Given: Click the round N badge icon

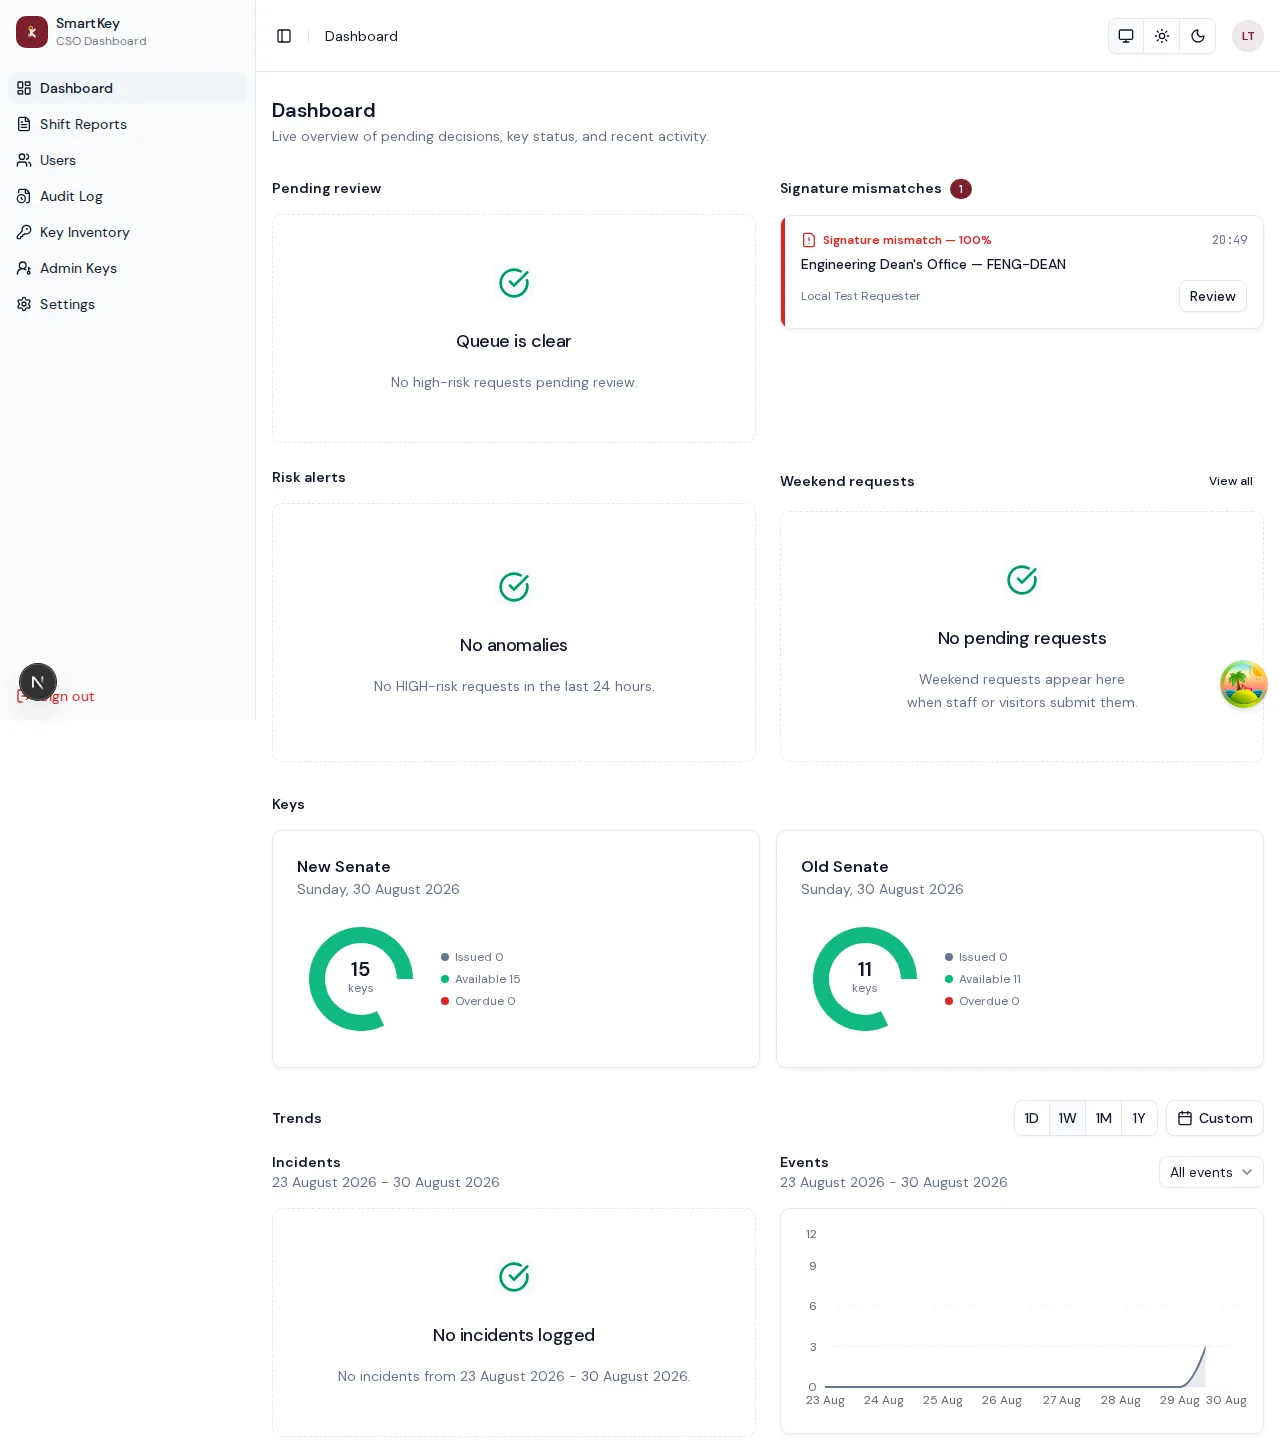Looking at the screenshot, I should click(38, 682).
